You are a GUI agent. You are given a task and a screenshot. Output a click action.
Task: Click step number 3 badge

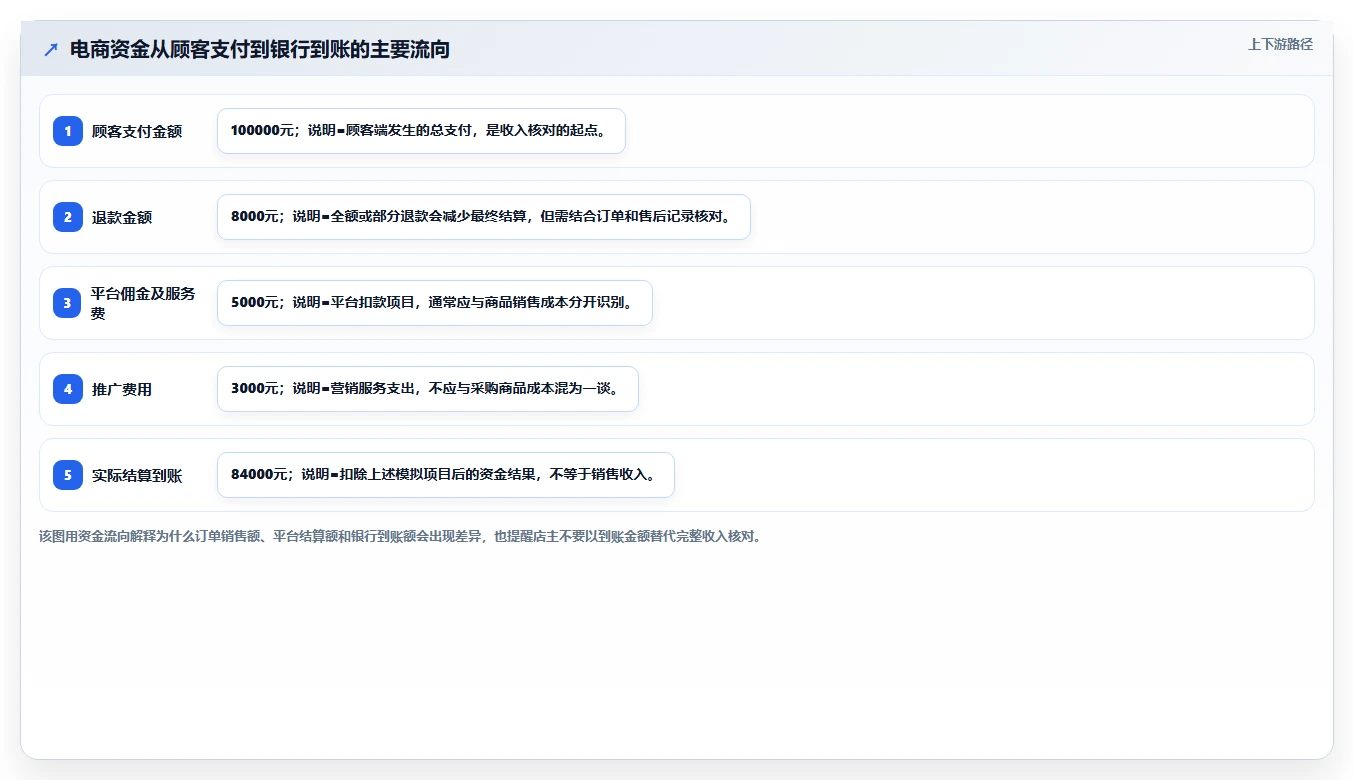68,303
